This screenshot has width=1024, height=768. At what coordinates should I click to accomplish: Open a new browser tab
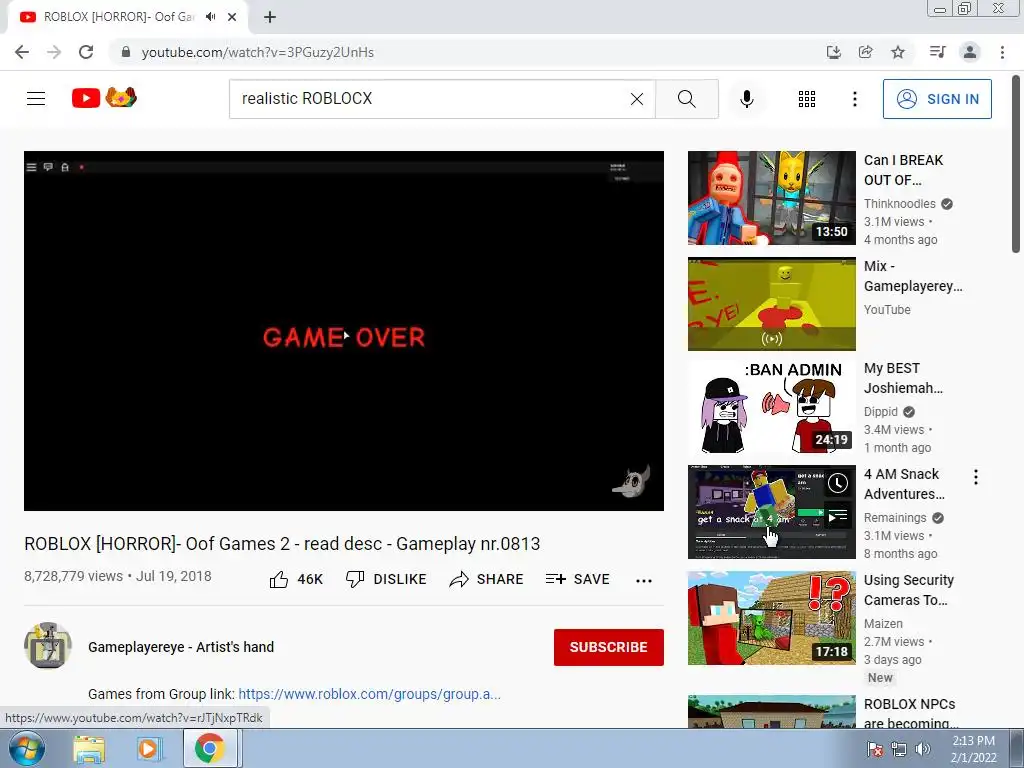(x=270, y=17)
